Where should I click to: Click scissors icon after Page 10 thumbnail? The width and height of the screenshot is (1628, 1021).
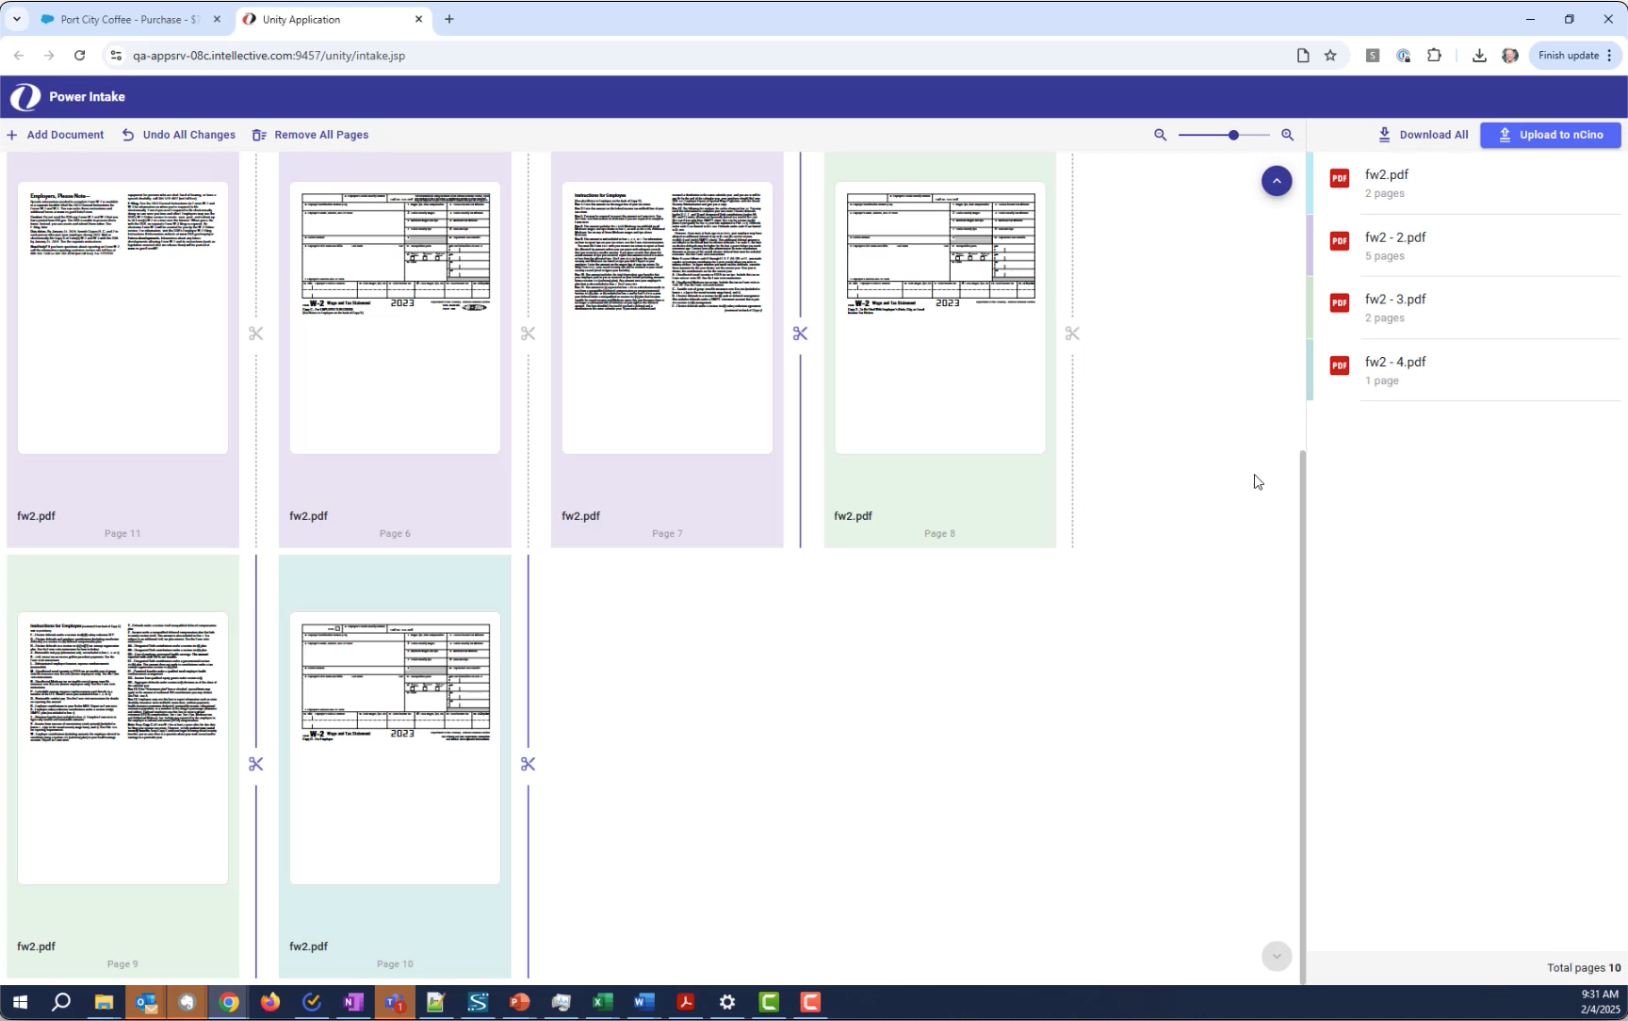(528, 764)
